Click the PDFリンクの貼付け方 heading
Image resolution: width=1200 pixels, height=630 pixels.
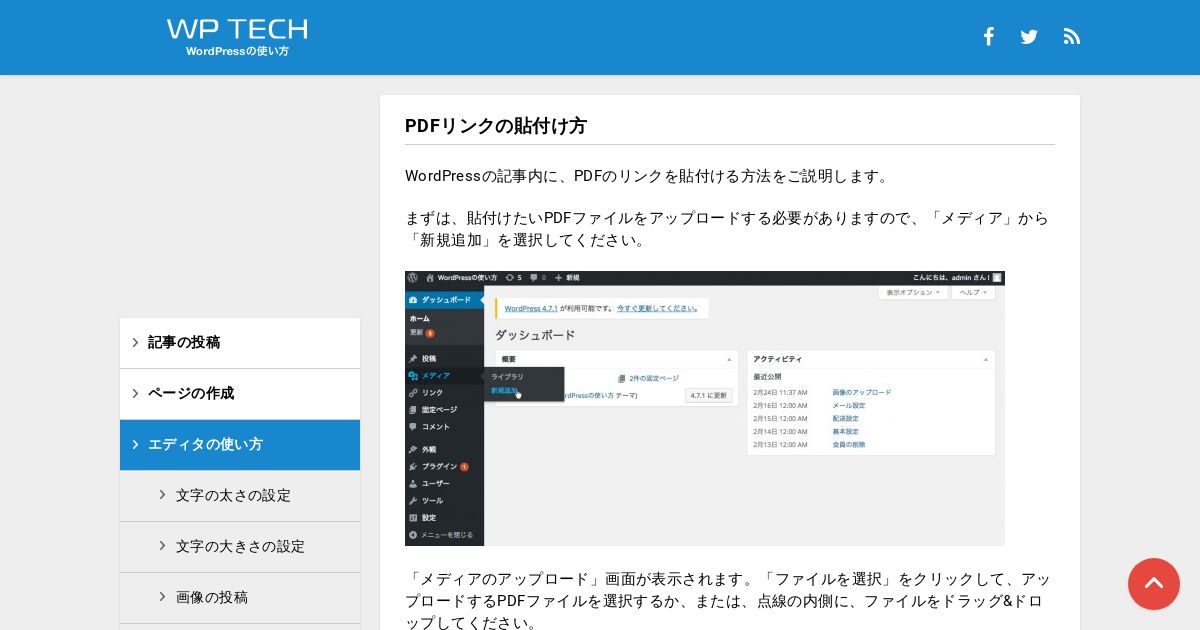point(496,126)
